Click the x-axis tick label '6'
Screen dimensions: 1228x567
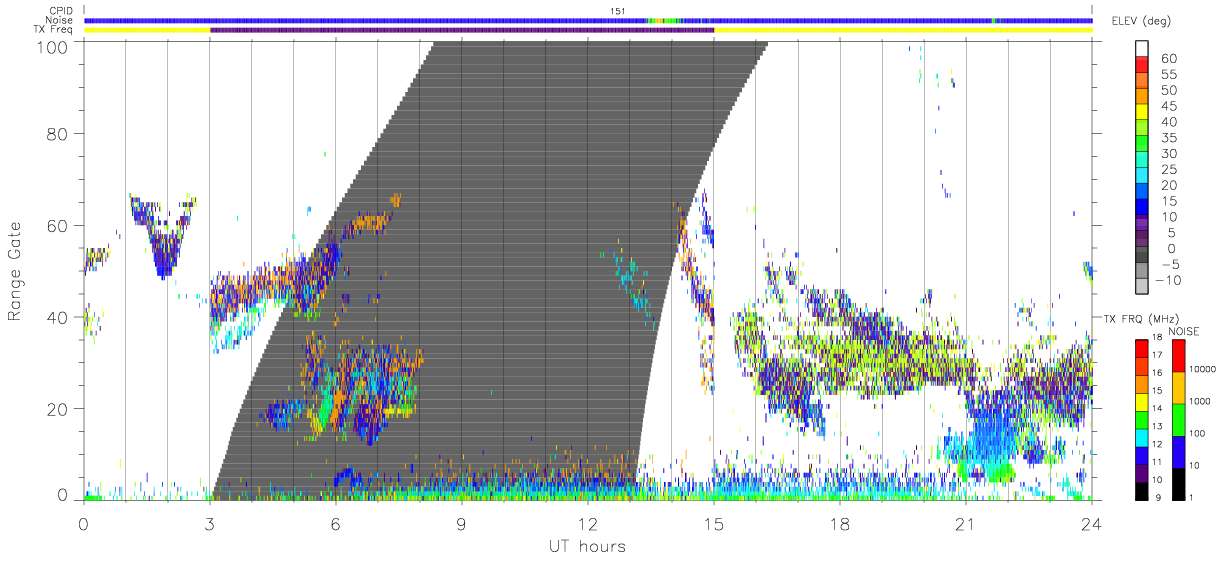pyautogui.click(x=336, y=523)
